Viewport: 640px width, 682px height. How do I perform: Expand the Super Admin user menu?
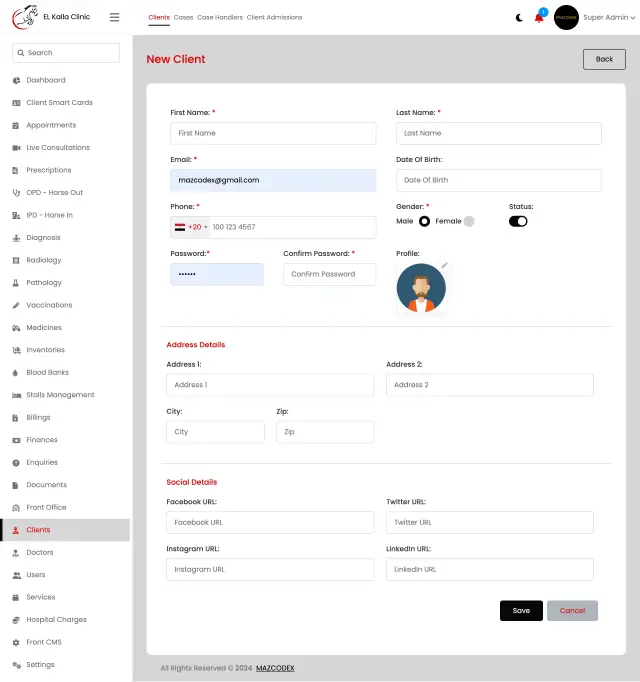[x=609, y=17]
